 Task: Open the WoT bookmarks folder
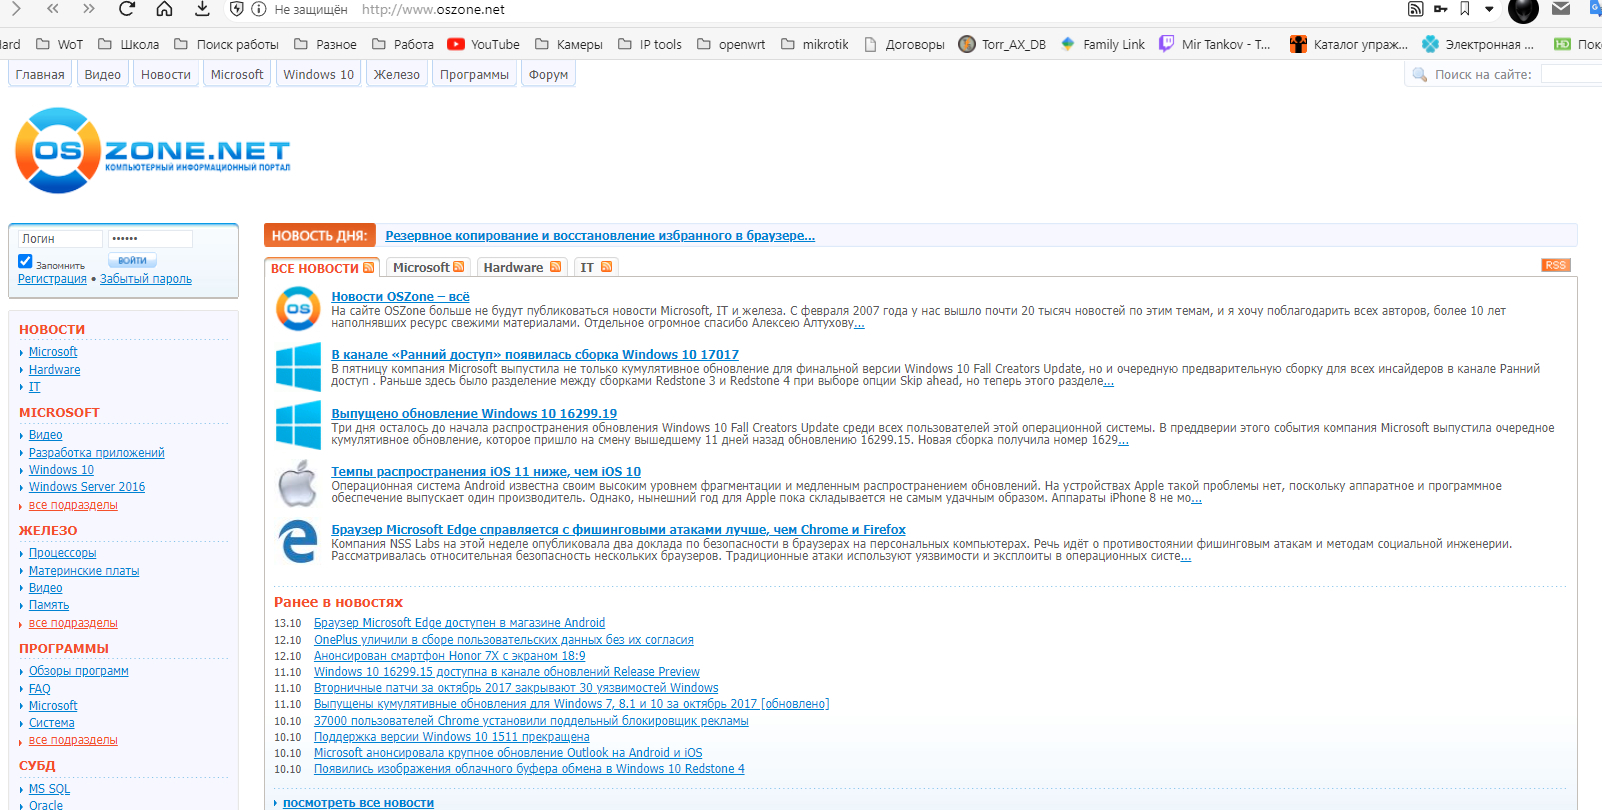pos(60,44)
